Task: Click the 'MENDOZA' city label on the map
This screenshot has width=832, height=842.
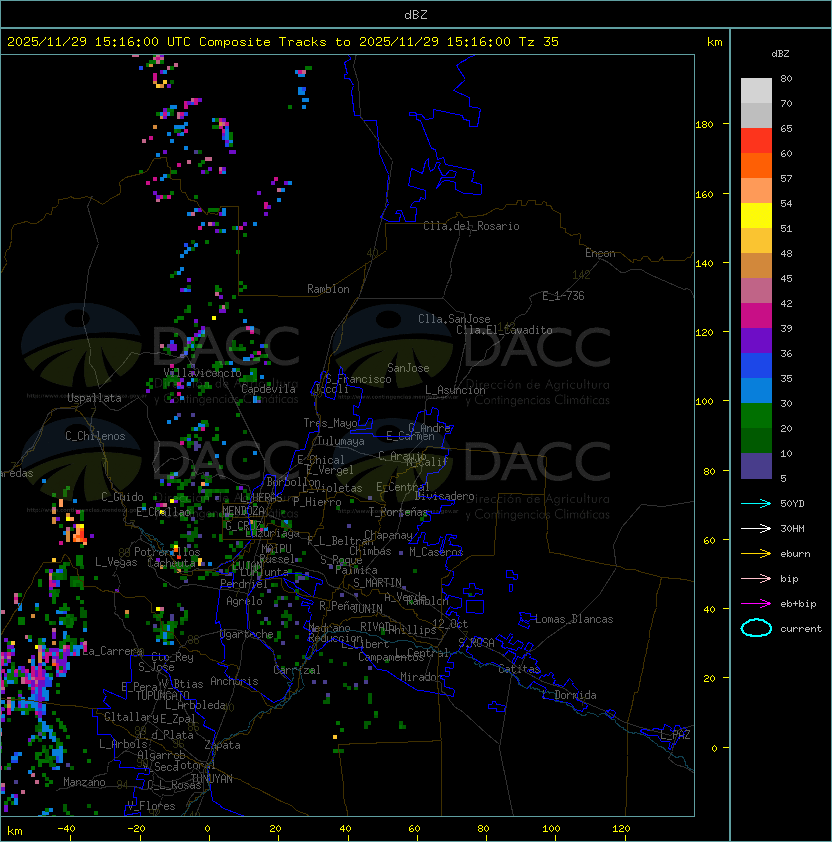Action: click(x=243, y=510)
